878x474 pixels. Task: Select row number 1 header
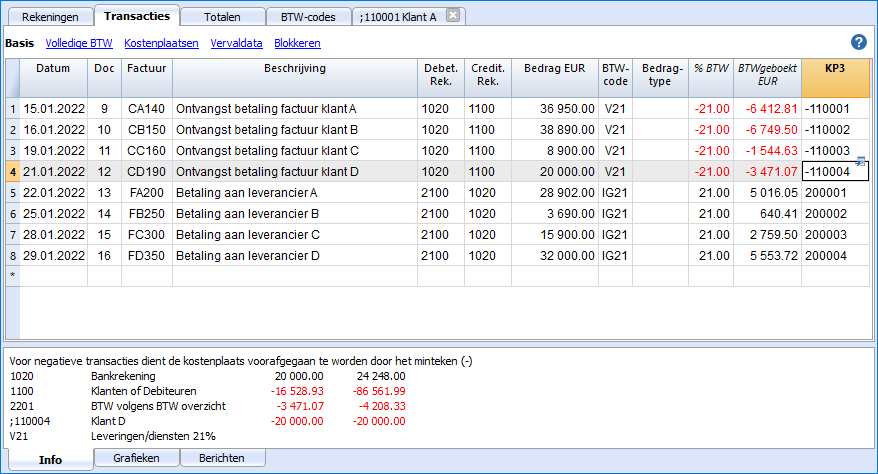pos(13,109)
